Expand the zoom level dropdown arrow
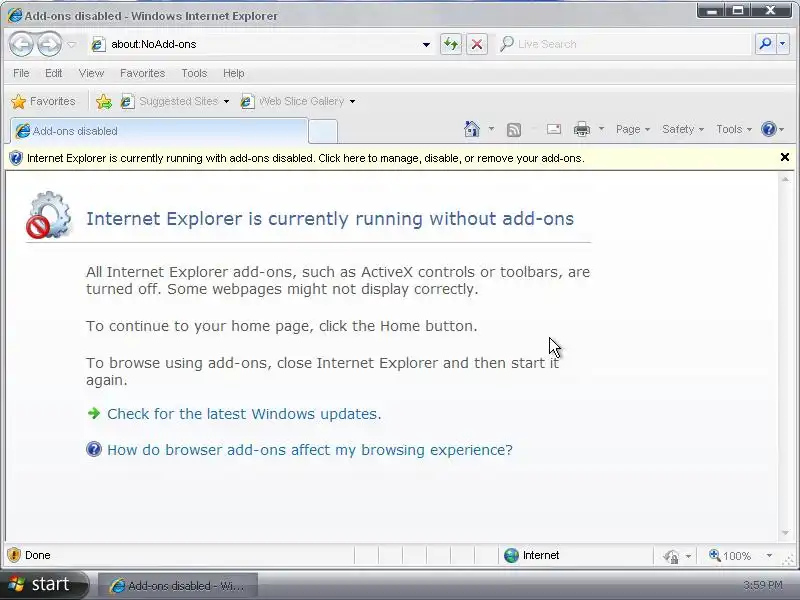Image resolution: width=800 pixels, height=600 pixels. [x=769, y=556]
